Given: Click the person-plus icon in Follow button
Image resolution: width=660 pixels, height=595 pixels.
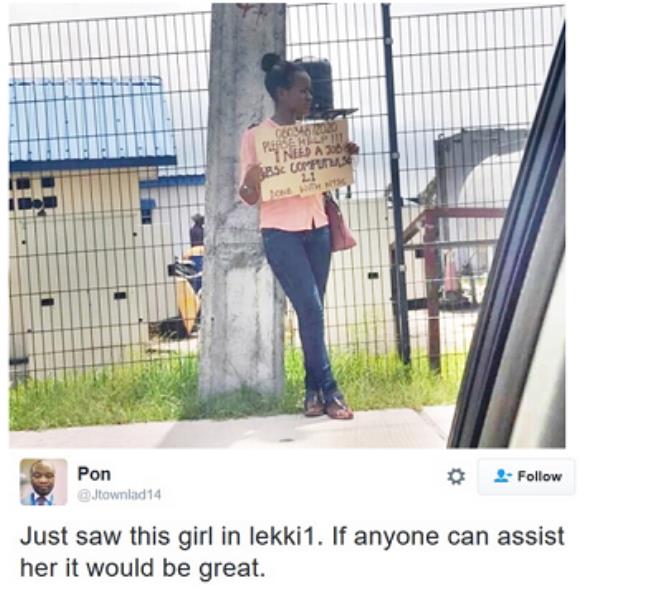Looking at the screenshot, I should pyautogui.click(x=502, y=476).
